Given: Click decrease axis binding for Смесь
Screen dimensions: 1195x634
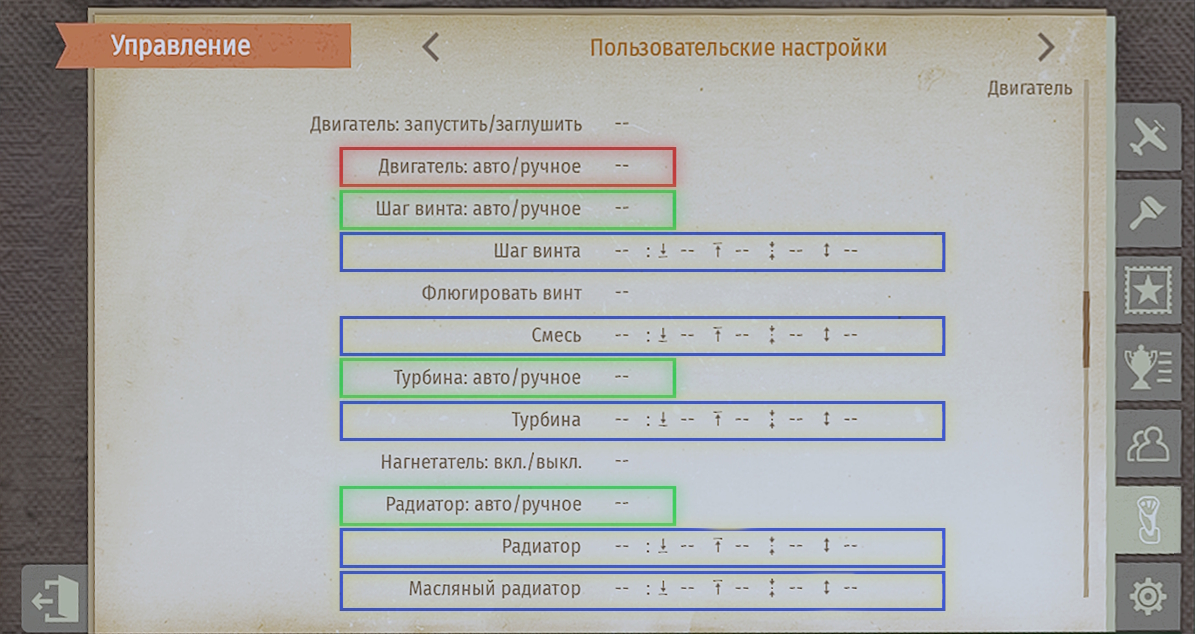Looking at the screenshot, I should (686, 335).
